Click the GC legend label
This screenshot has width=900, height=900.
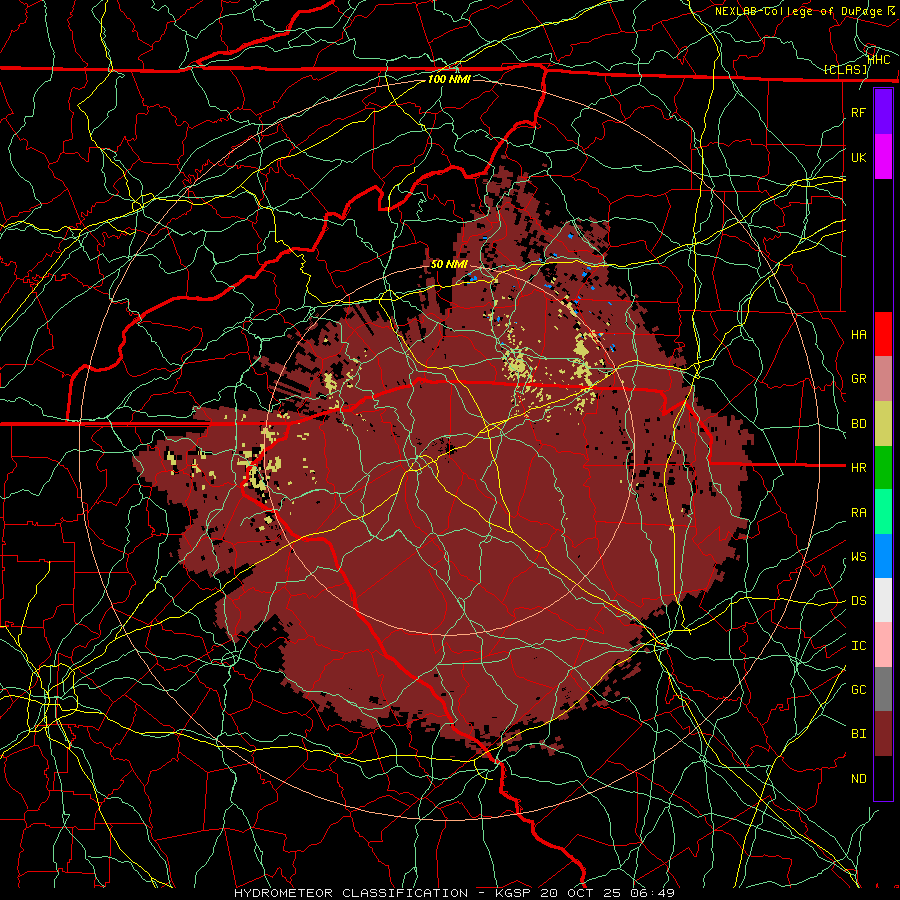(858, 690)
